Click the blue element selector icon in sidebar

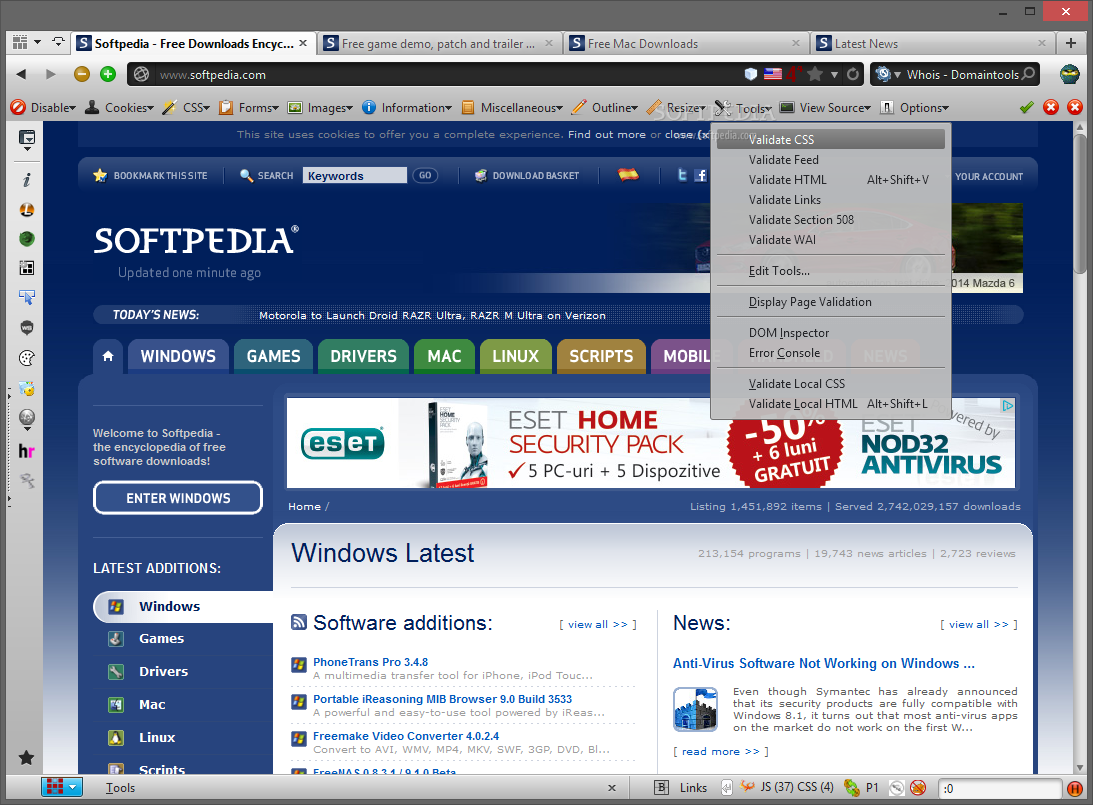(x=26, y=297)
